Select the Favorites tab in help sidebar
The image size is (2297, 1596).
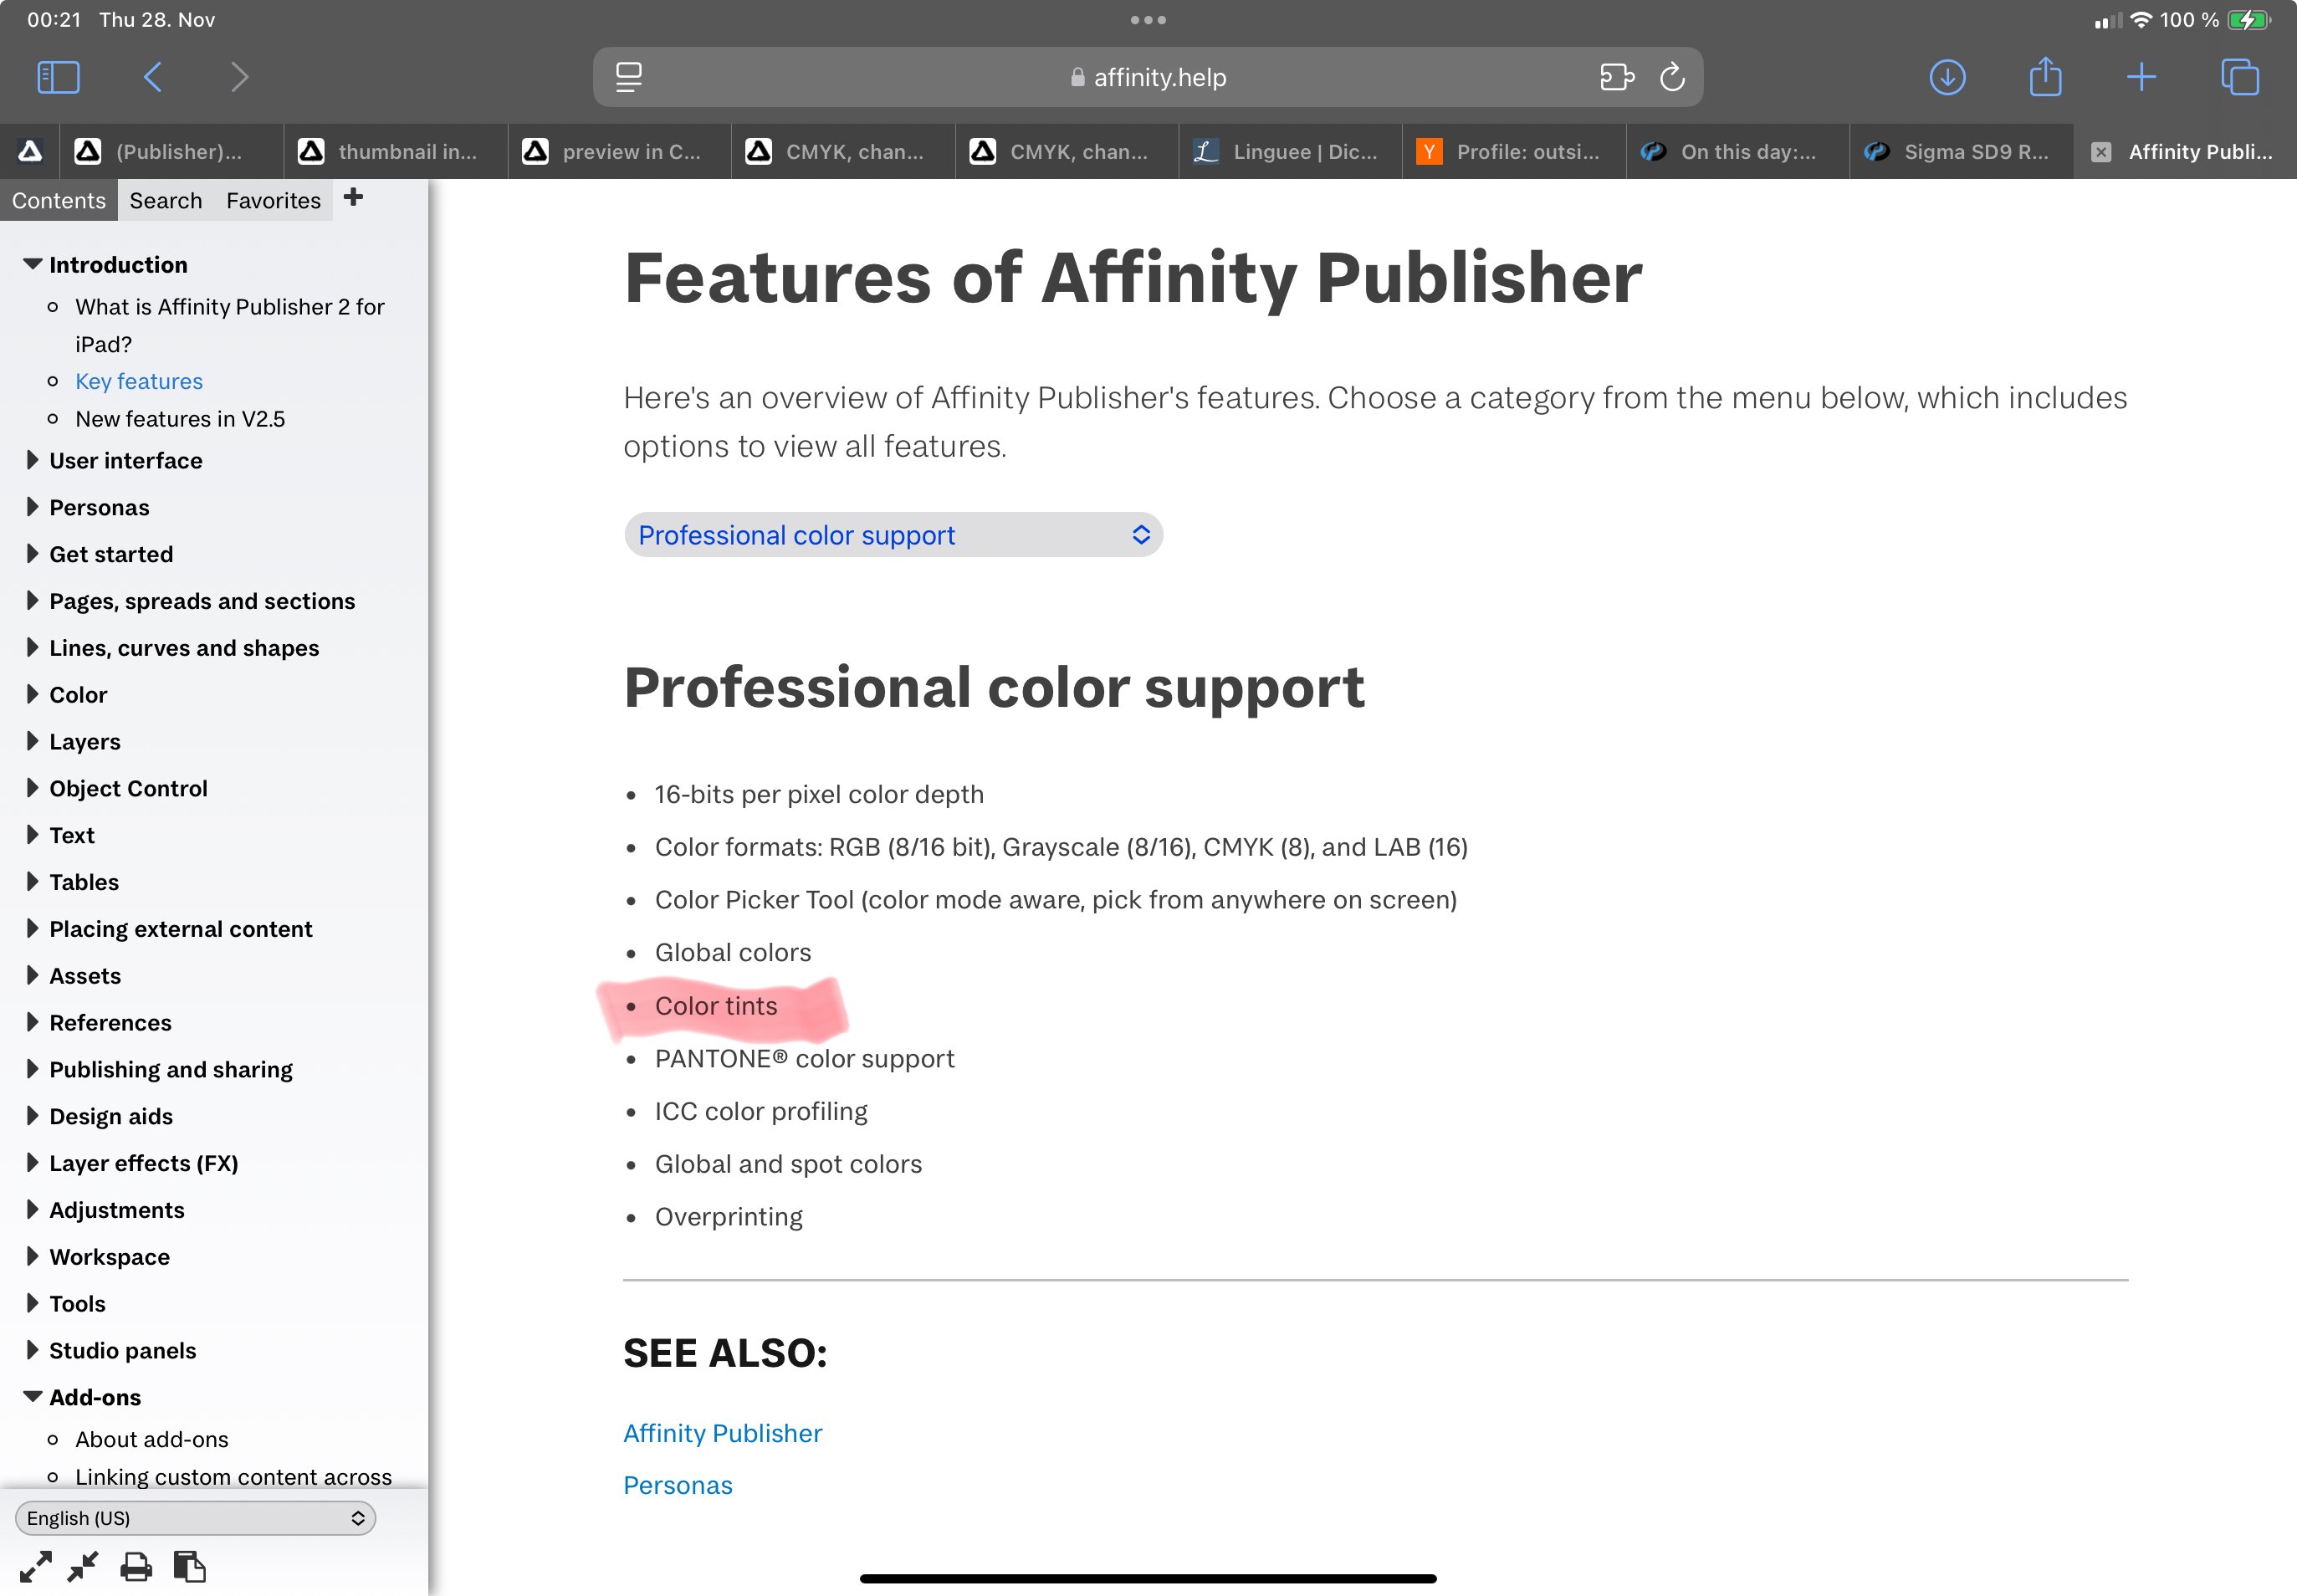pyautogui.click(x=273, y=200)
